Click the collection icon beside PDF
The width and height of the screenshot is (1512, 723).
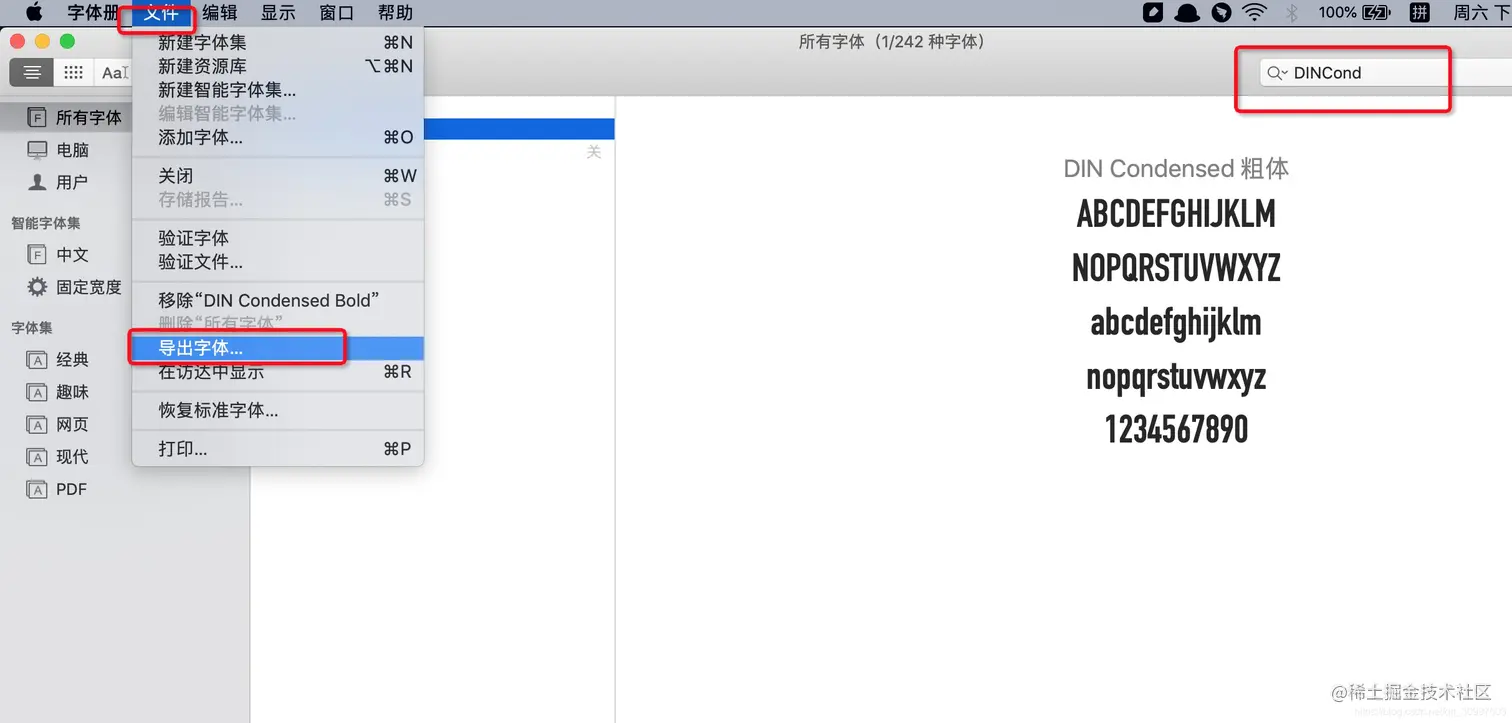click(x=37, y=490)
